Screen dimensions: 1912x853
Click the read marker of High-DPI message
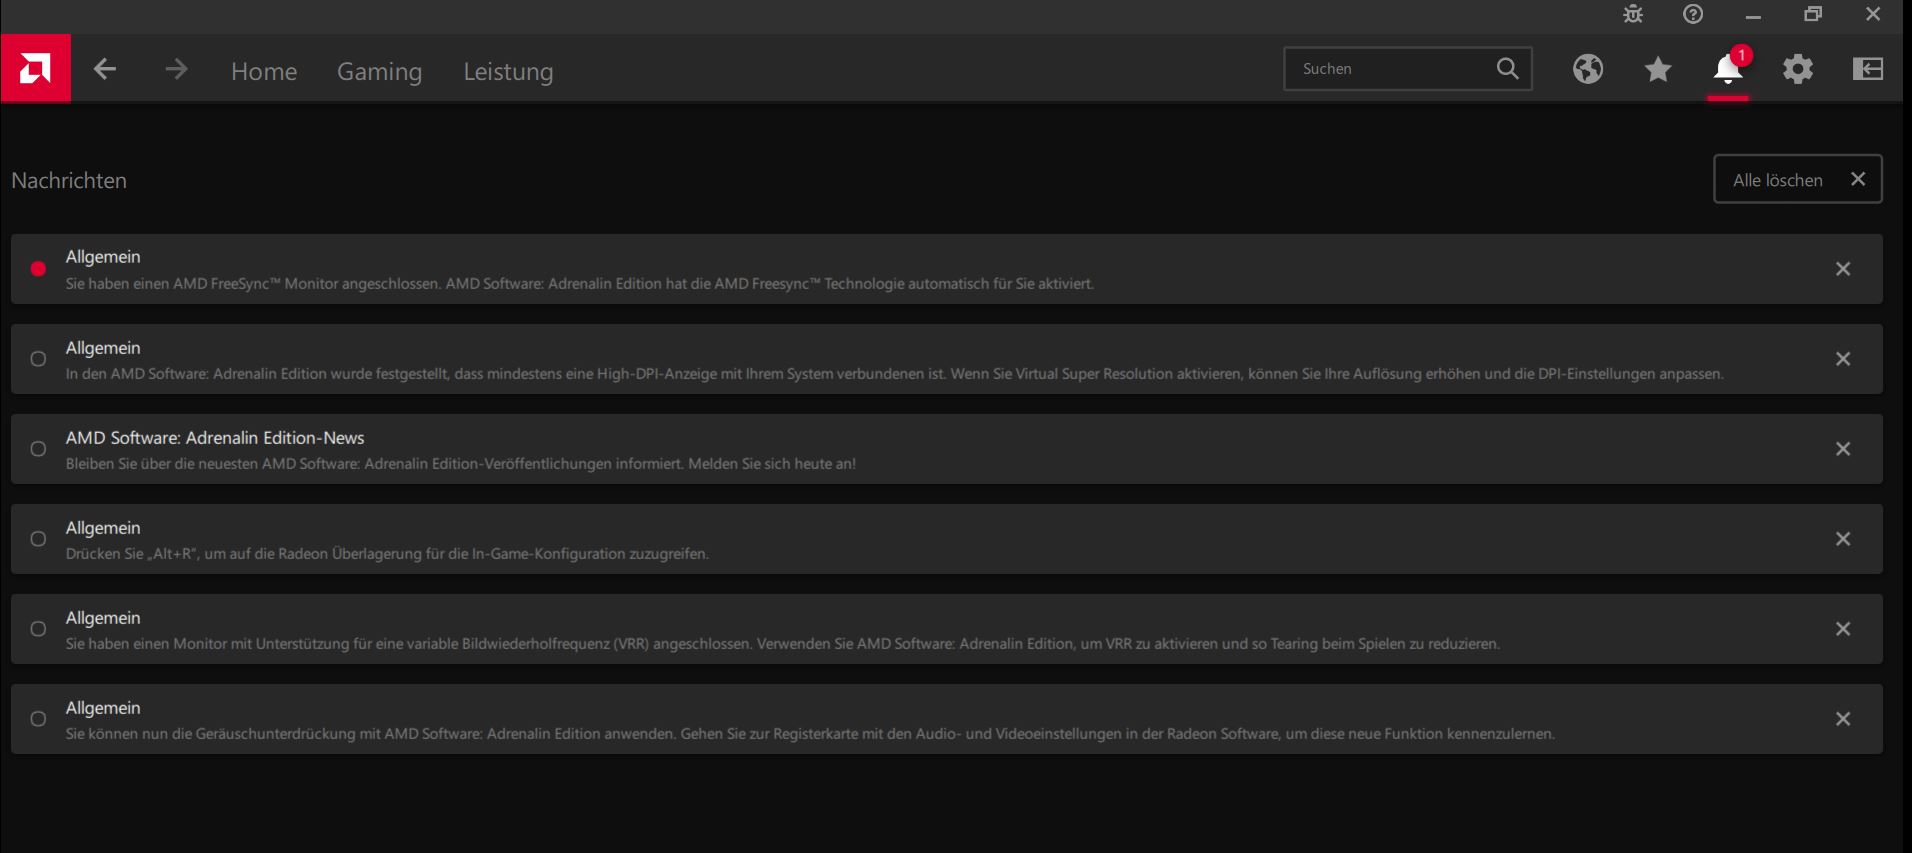click(38, 359)
